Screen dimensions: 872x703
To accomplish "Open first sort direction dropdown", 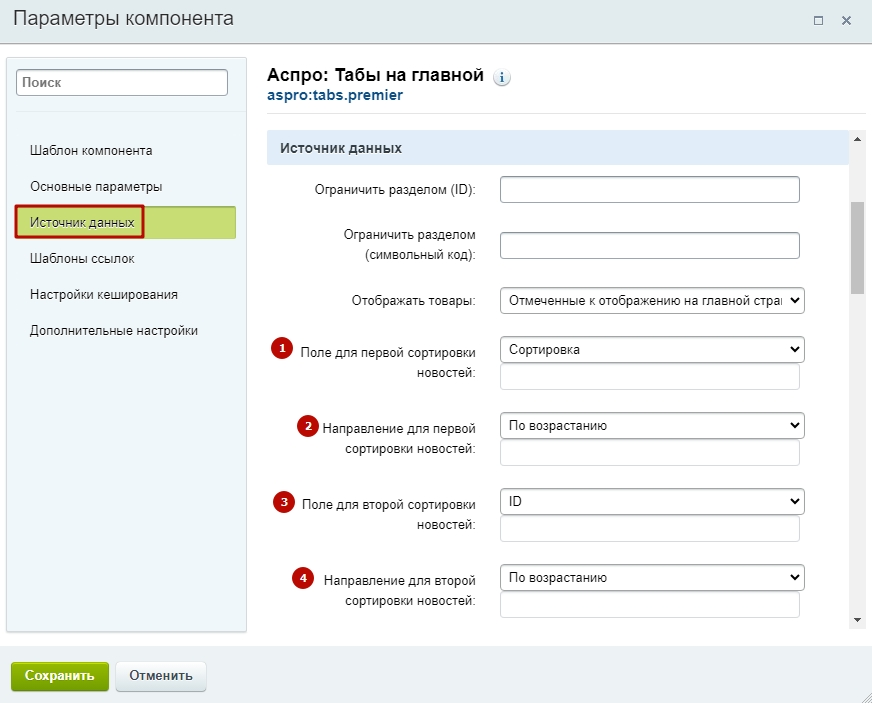I will coord(652,425).
